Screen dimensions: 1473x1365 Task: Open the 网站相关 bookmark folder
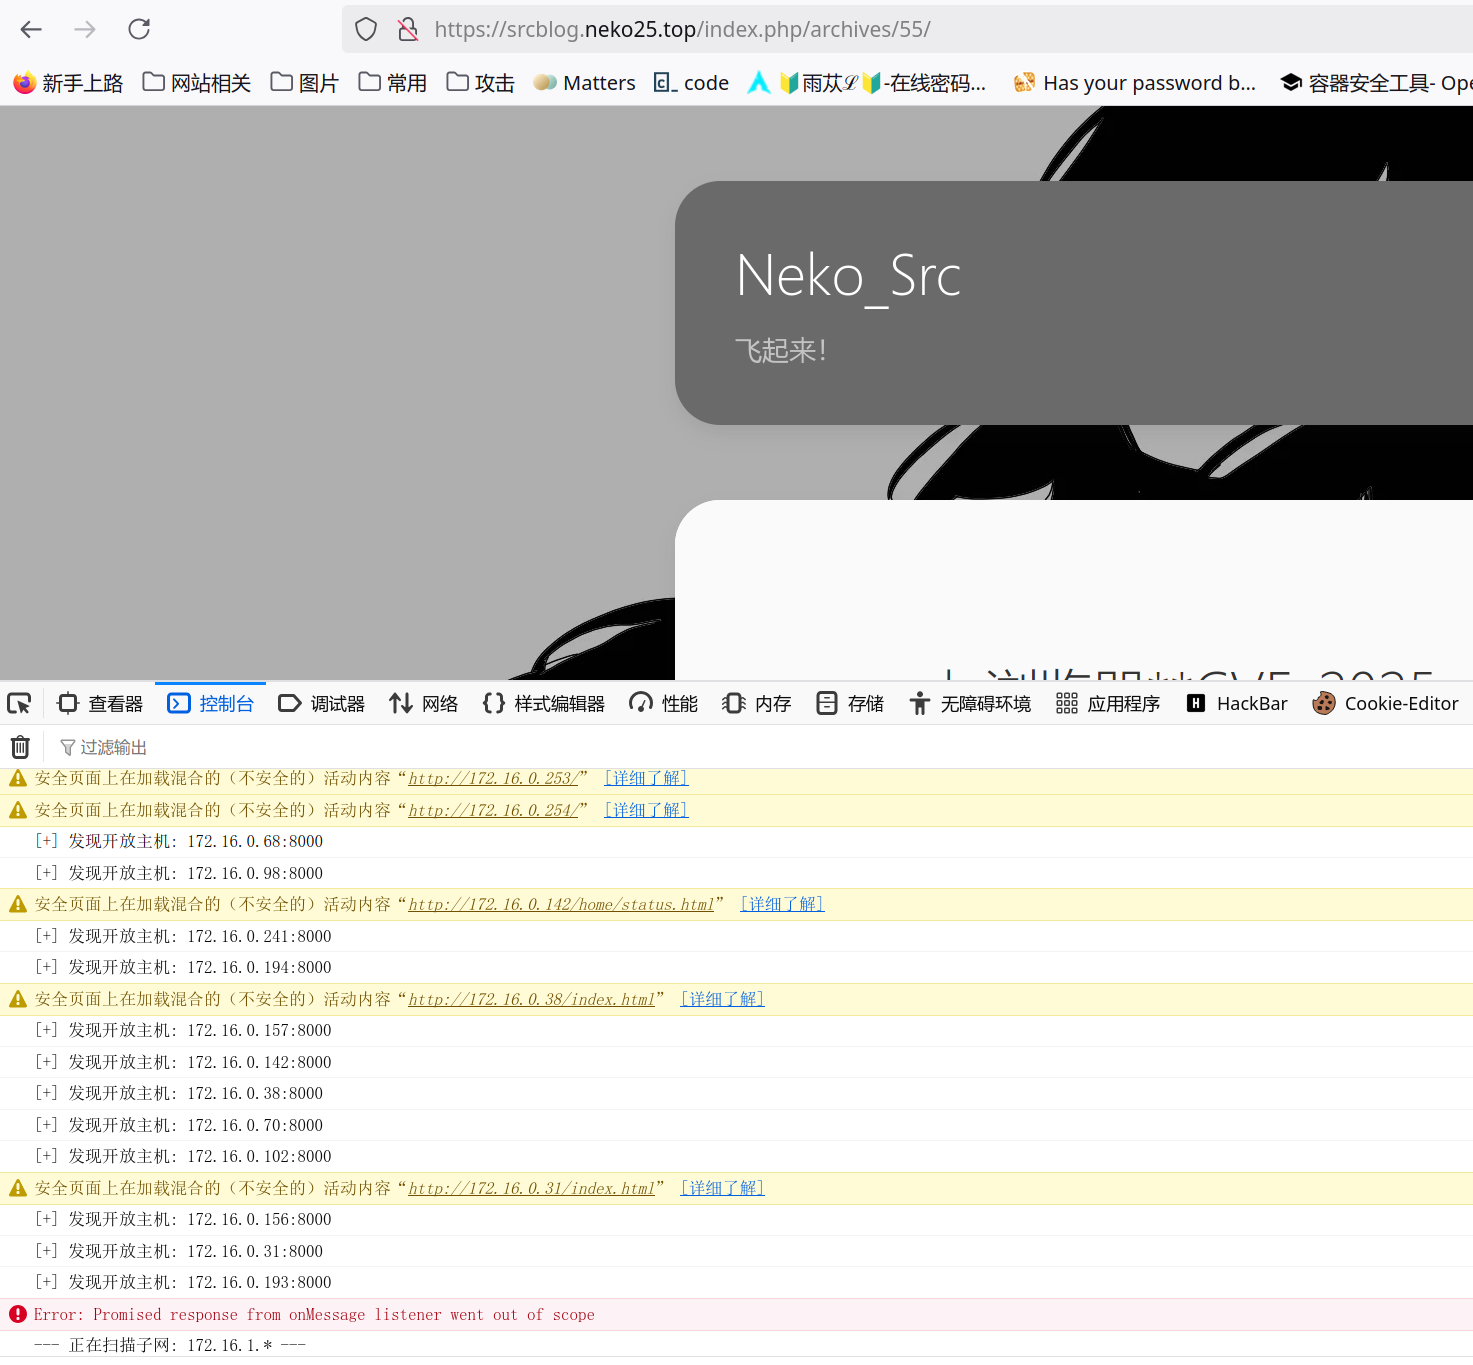[x=196, y=83]
